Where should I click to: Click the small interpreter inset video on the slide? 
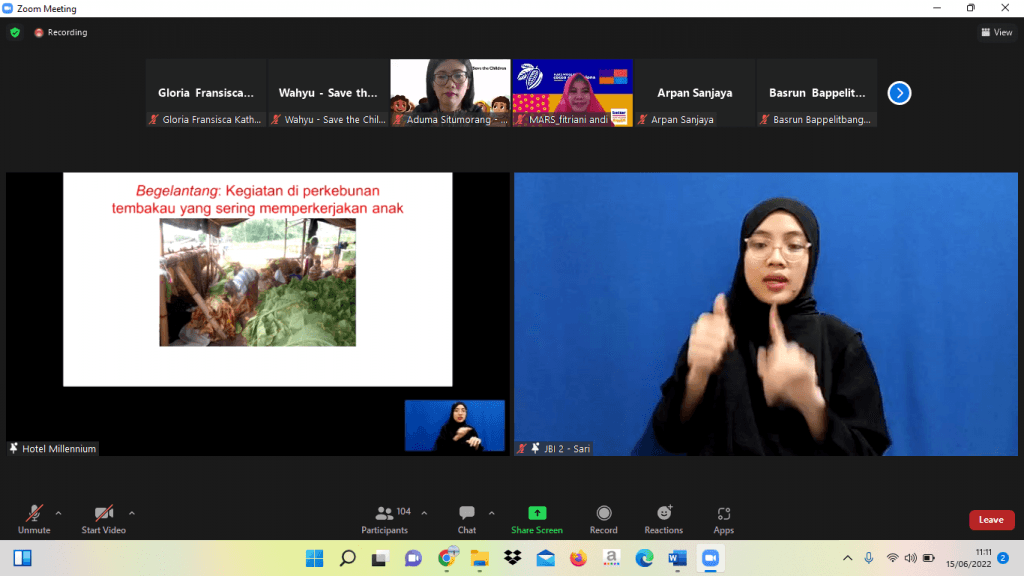(455, 425)
